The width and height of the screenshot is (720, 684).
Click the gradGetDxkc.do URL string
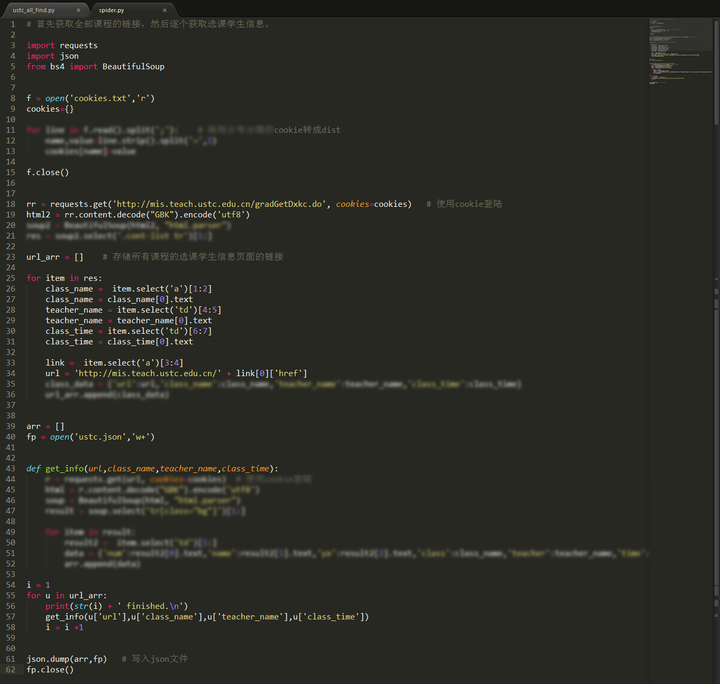coord(219,204)
